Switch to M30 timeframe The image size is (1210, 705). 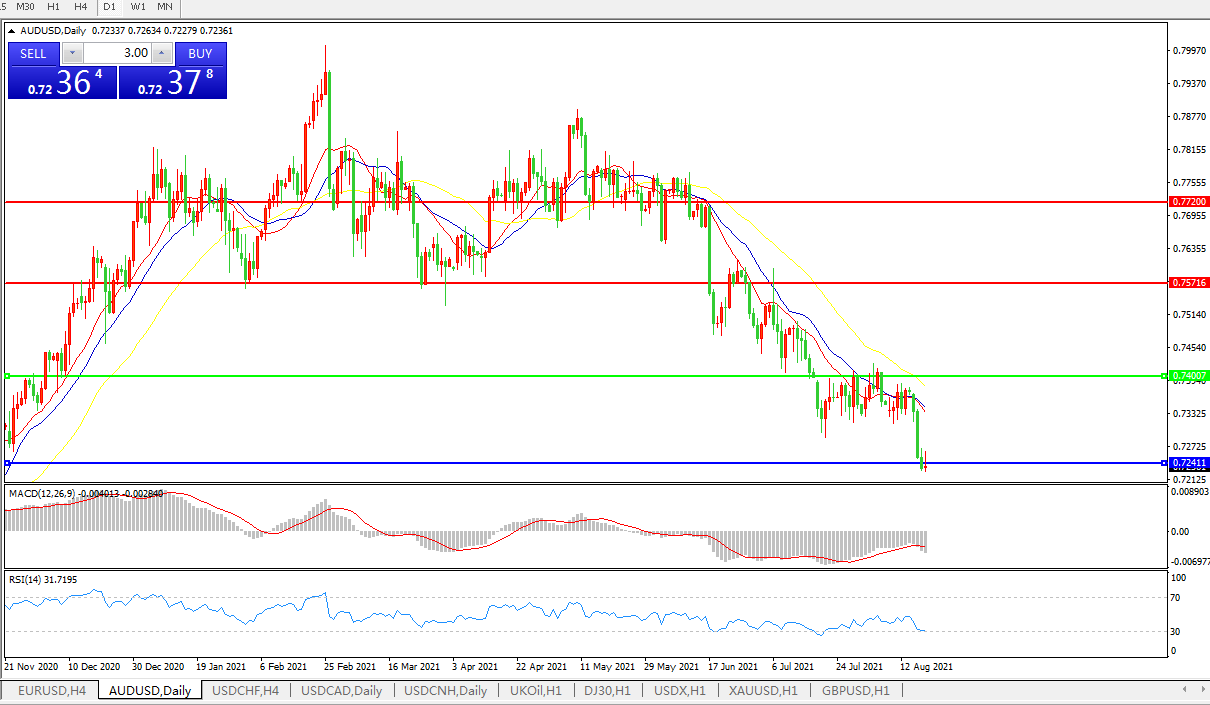[27, 6]
